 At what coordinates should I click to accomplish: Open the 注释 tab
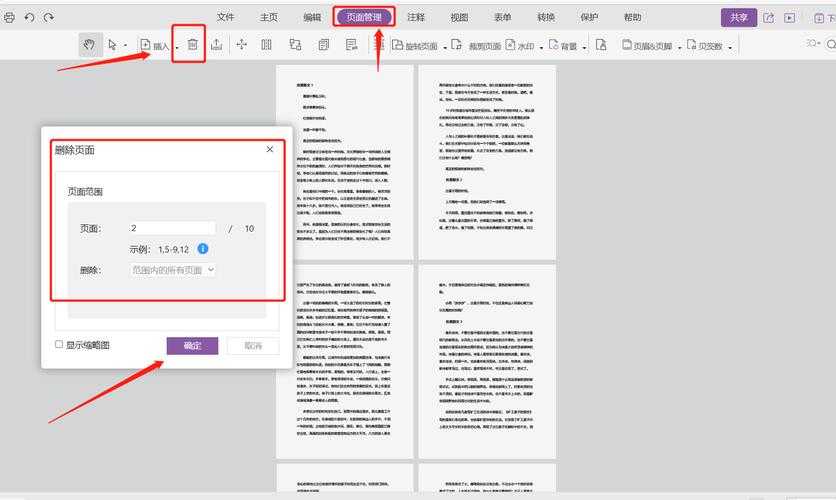416,17
